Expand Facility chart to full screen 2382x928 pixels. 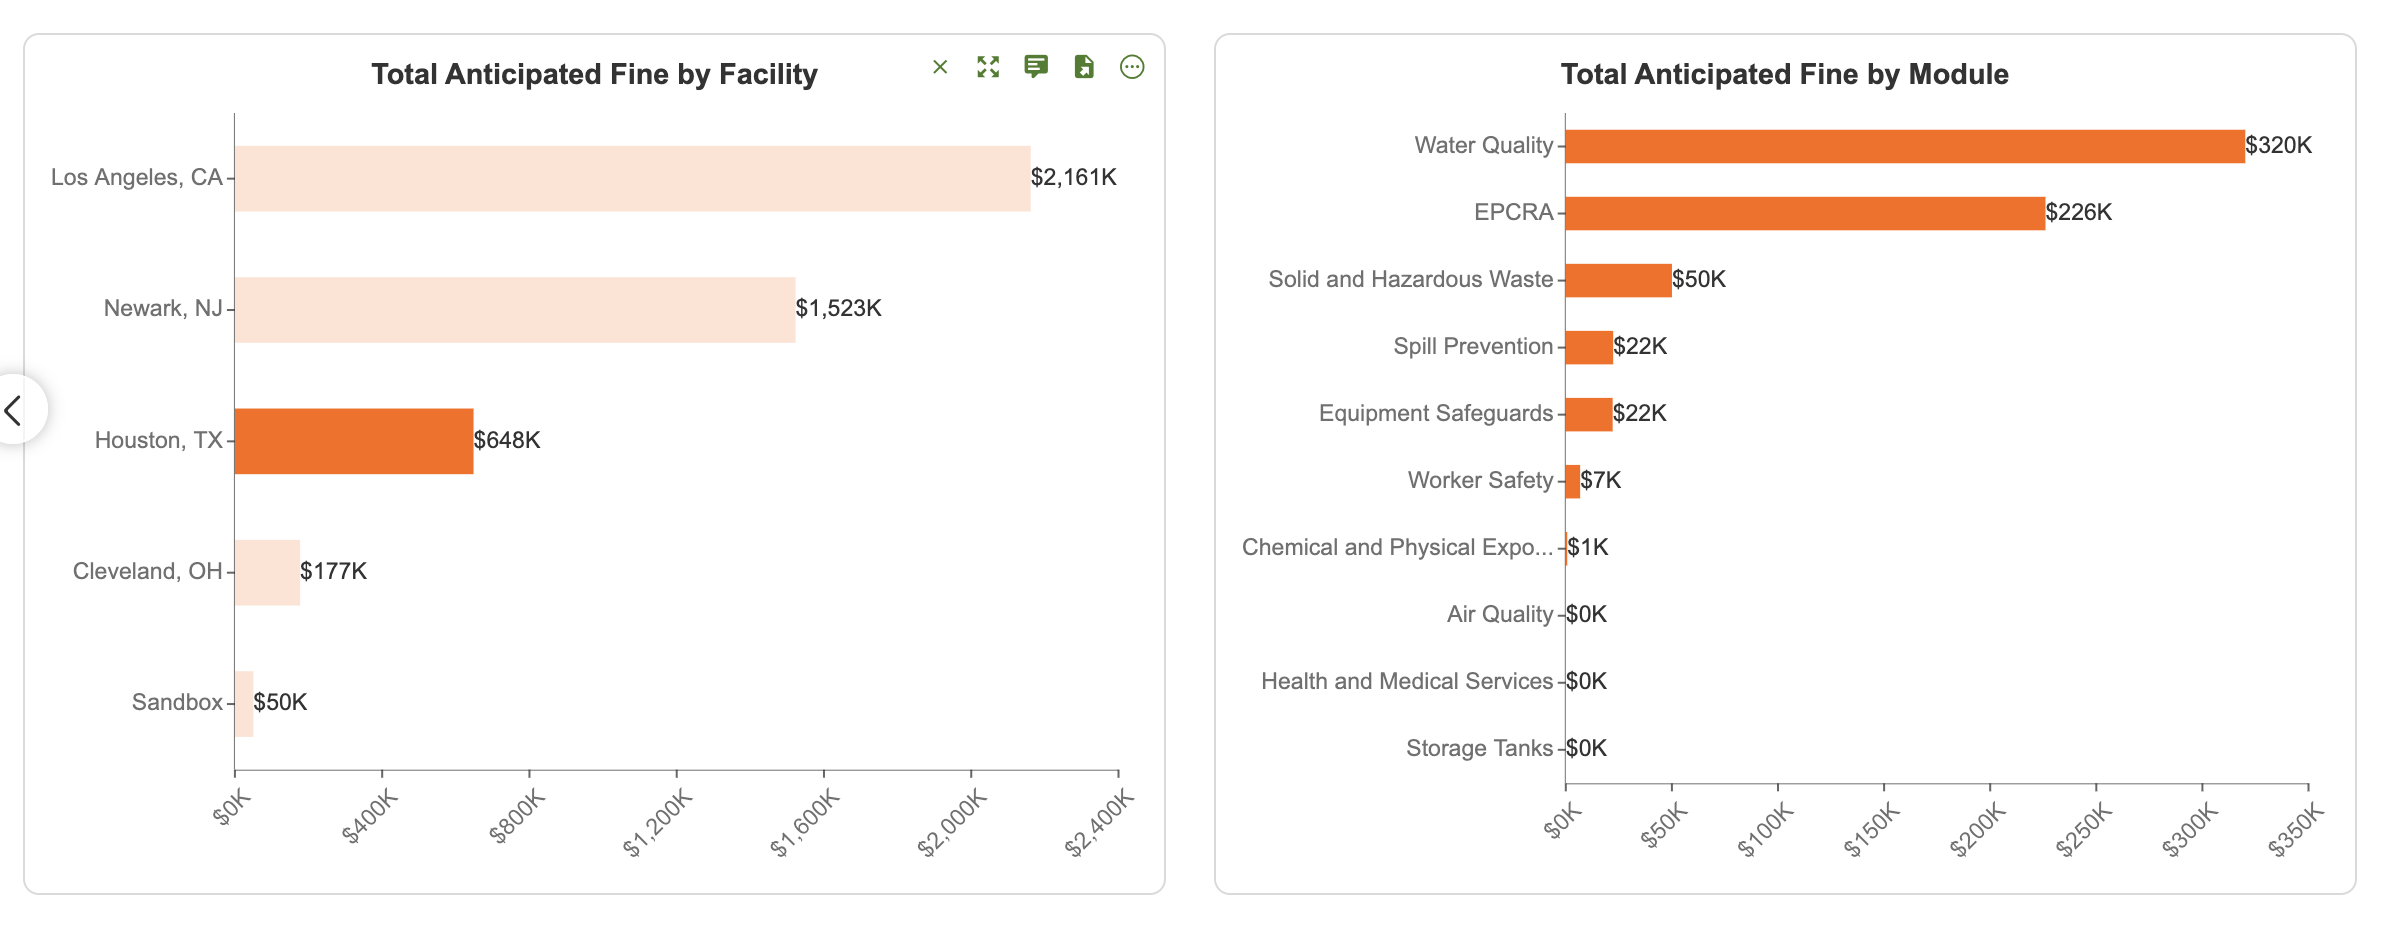988,67
